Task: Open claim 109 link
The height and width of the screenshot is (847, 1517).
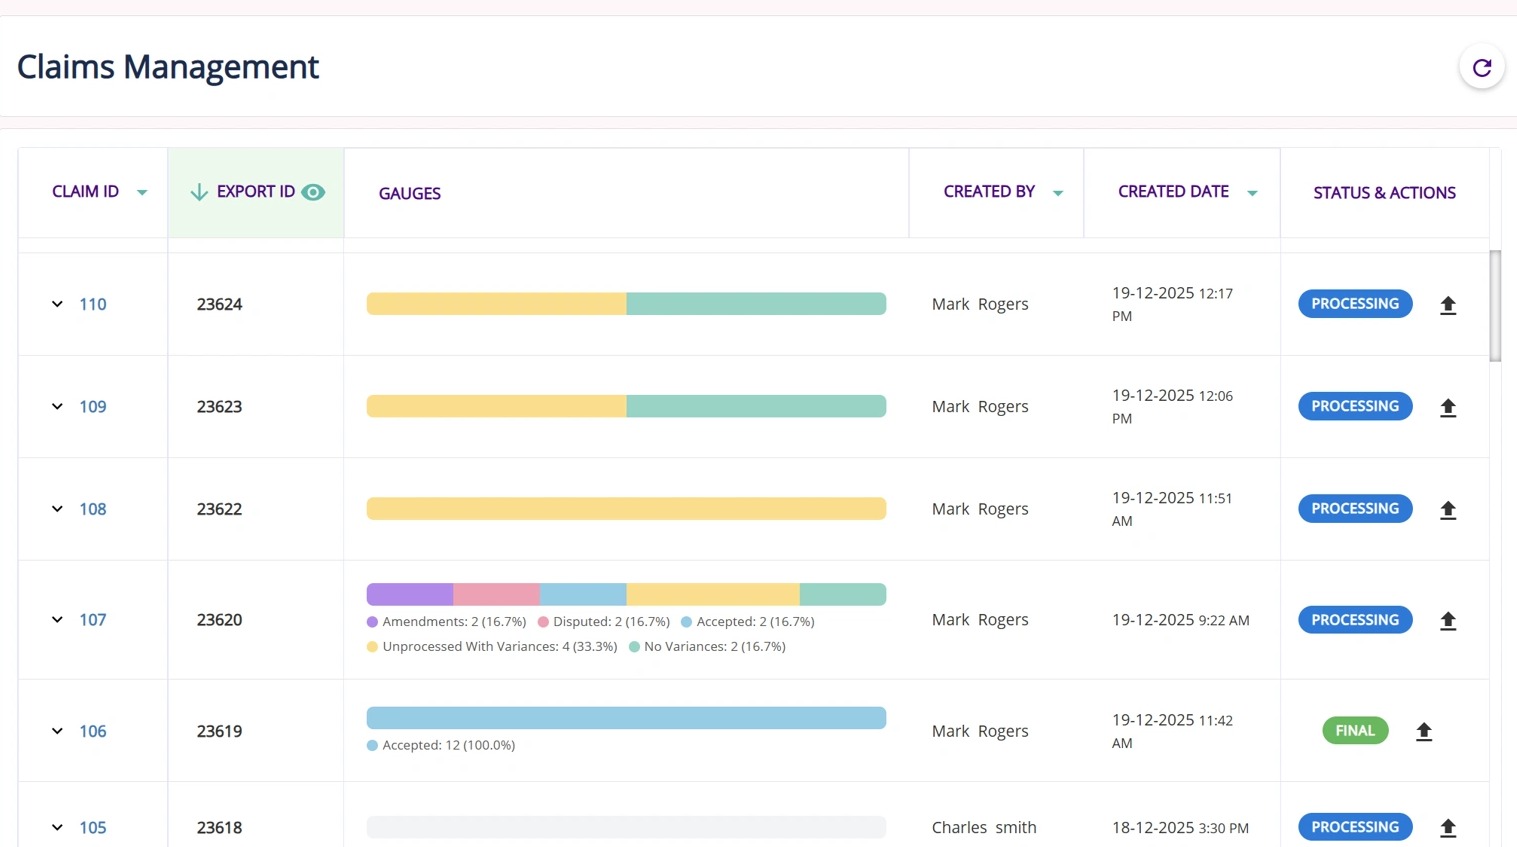Action: coord(93,407)
